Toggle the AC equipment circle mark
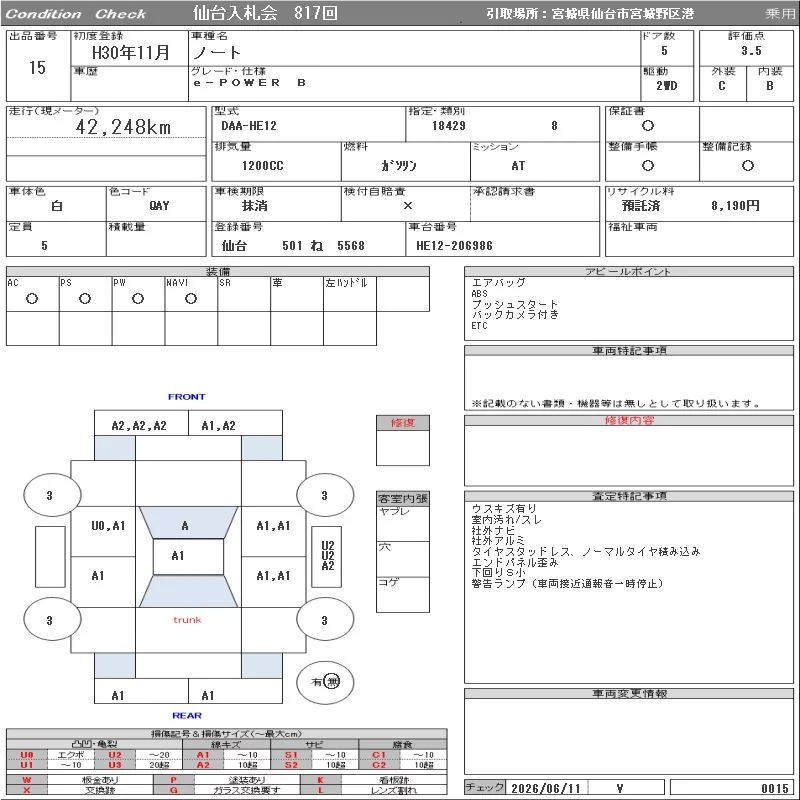 click(32, 299)
